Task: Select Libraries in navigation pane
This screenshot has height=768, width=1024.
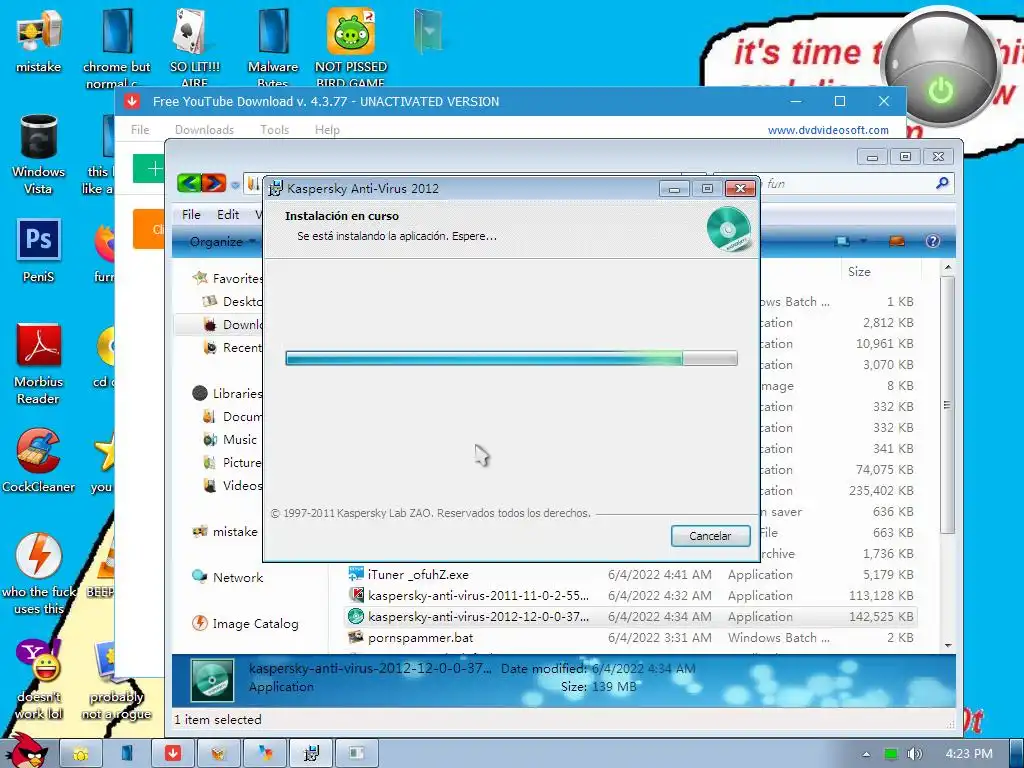Action: 228,393
